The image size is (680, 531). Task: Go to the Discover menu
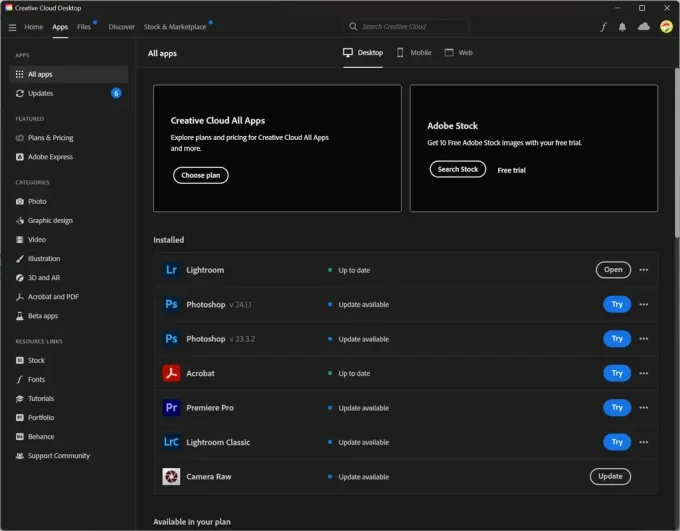121,27
